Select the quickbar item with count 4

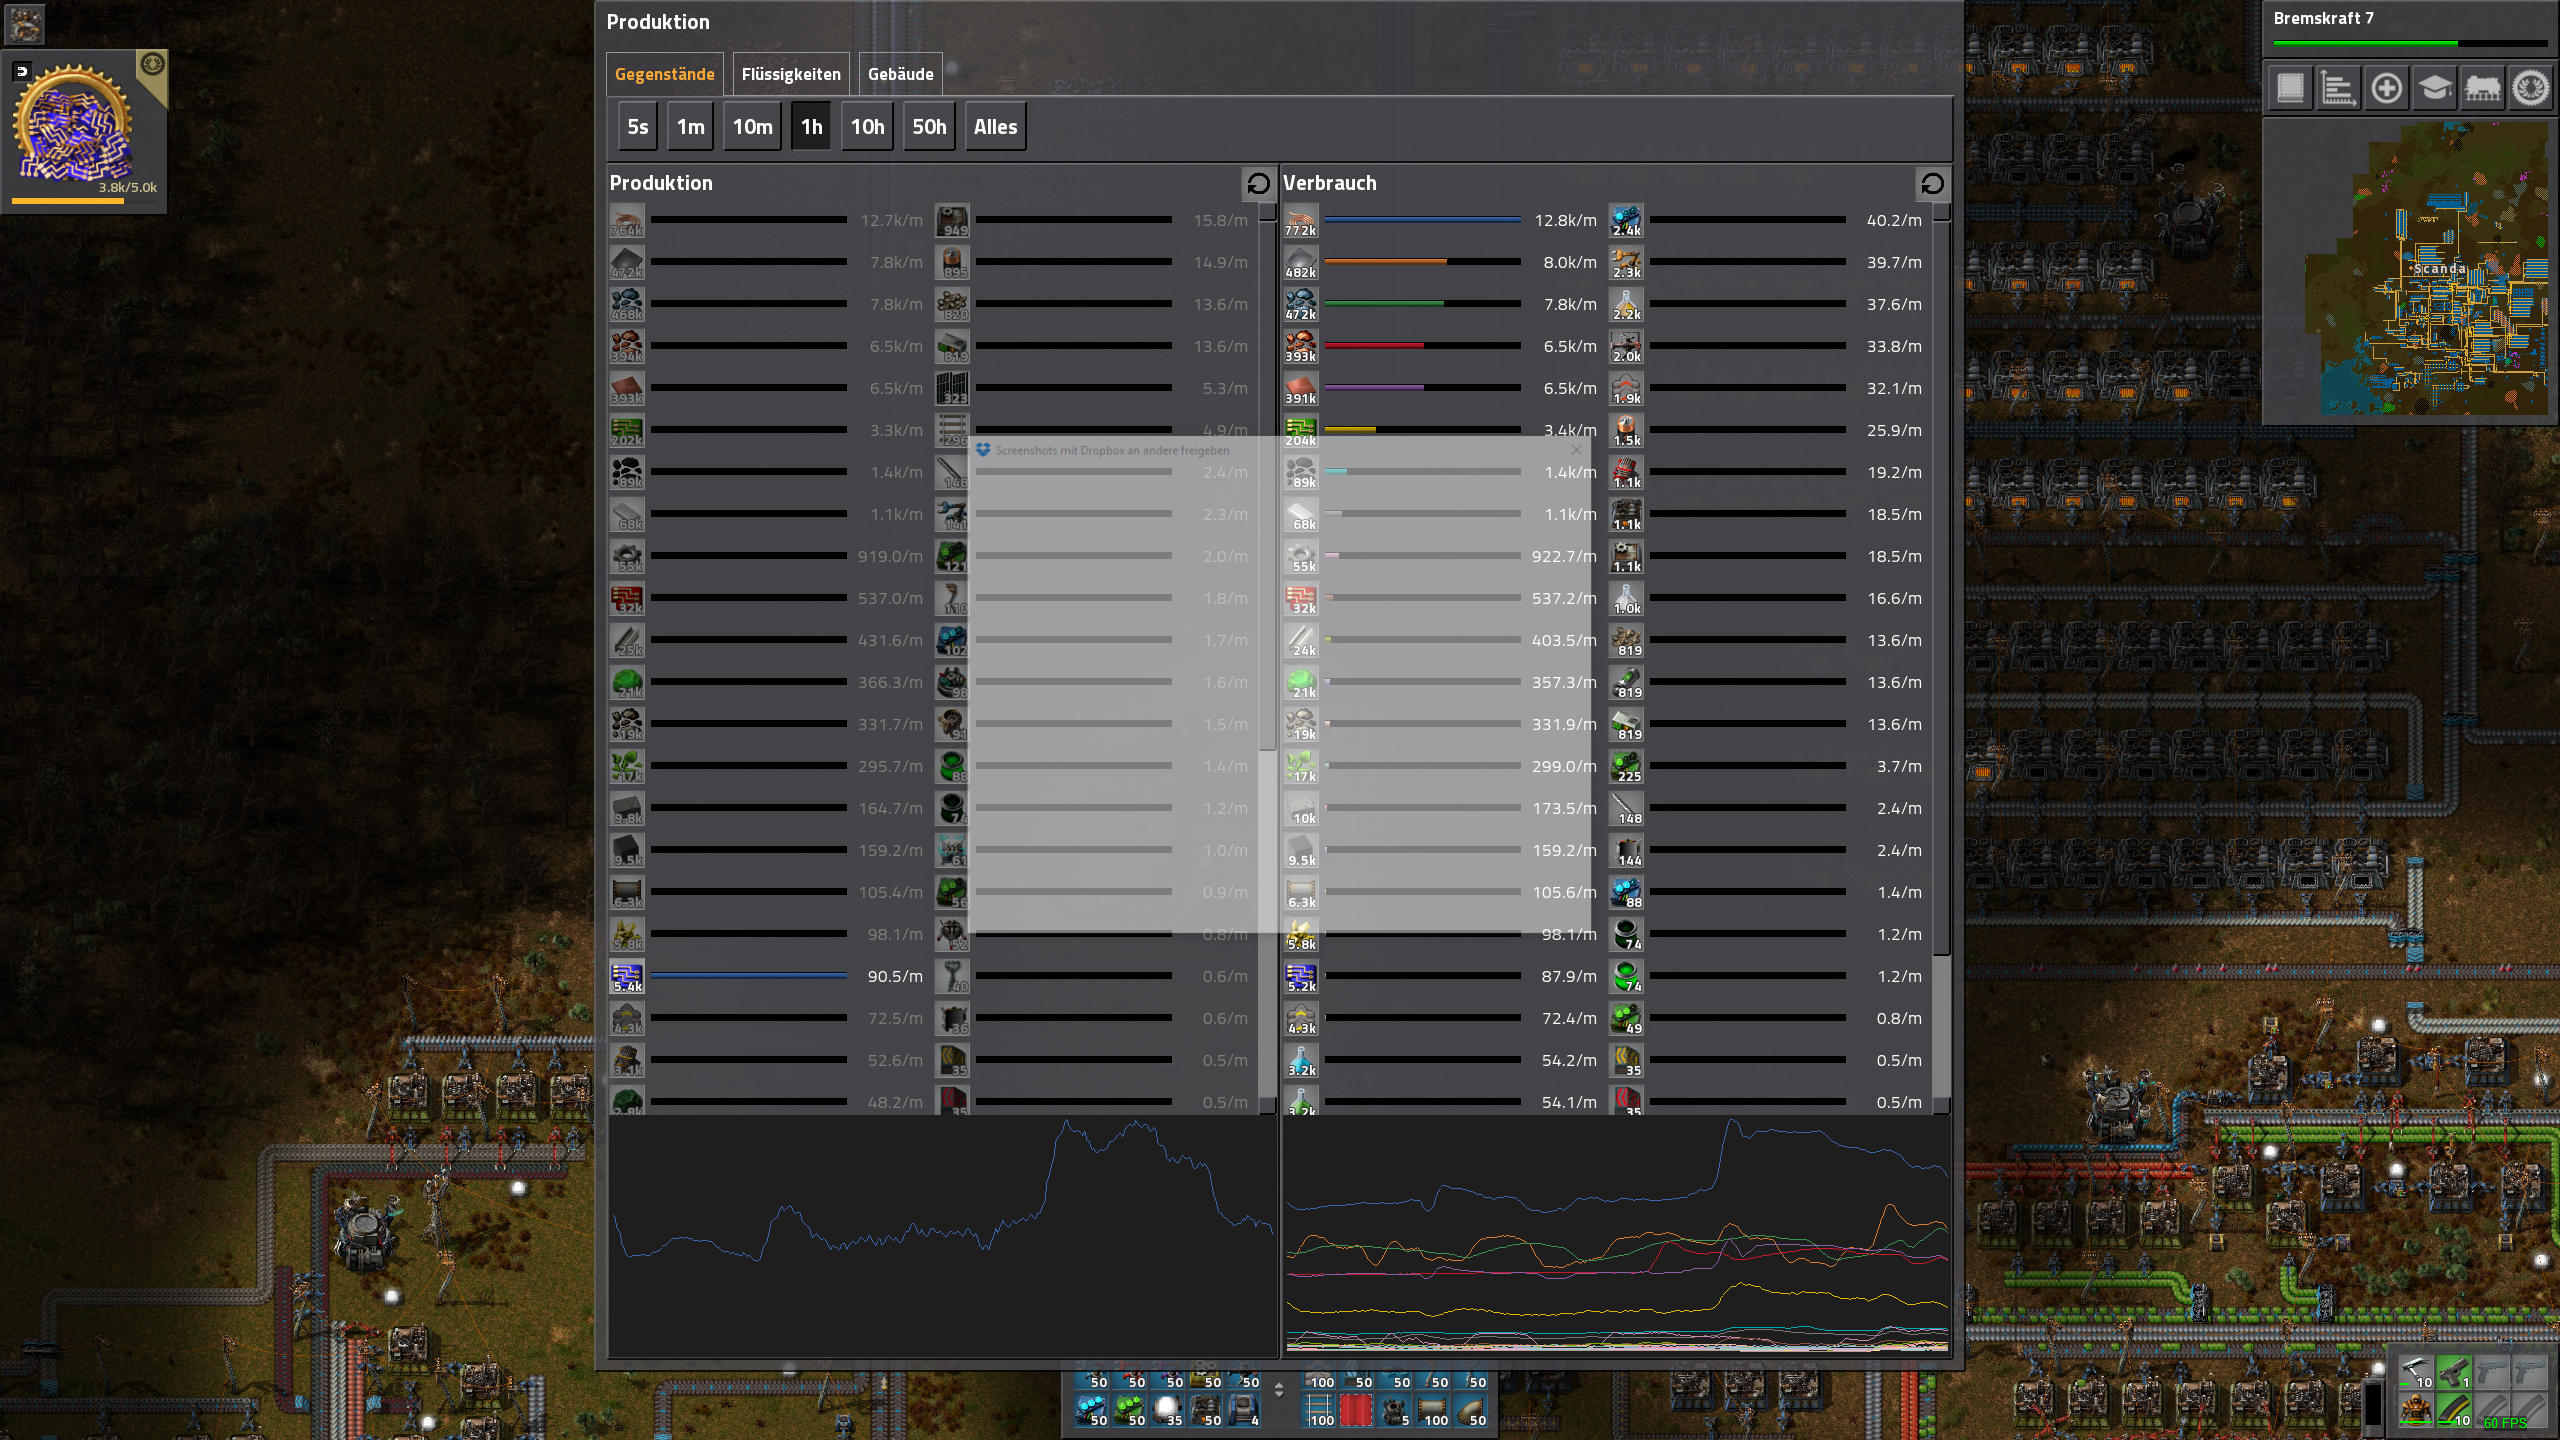coord(1243,1410)
